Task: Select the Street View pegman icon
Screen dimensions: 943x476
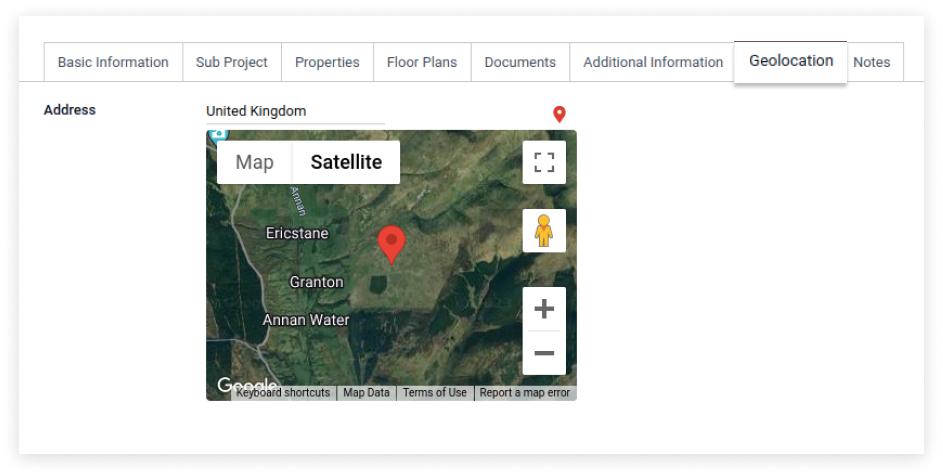Action: 544,231
